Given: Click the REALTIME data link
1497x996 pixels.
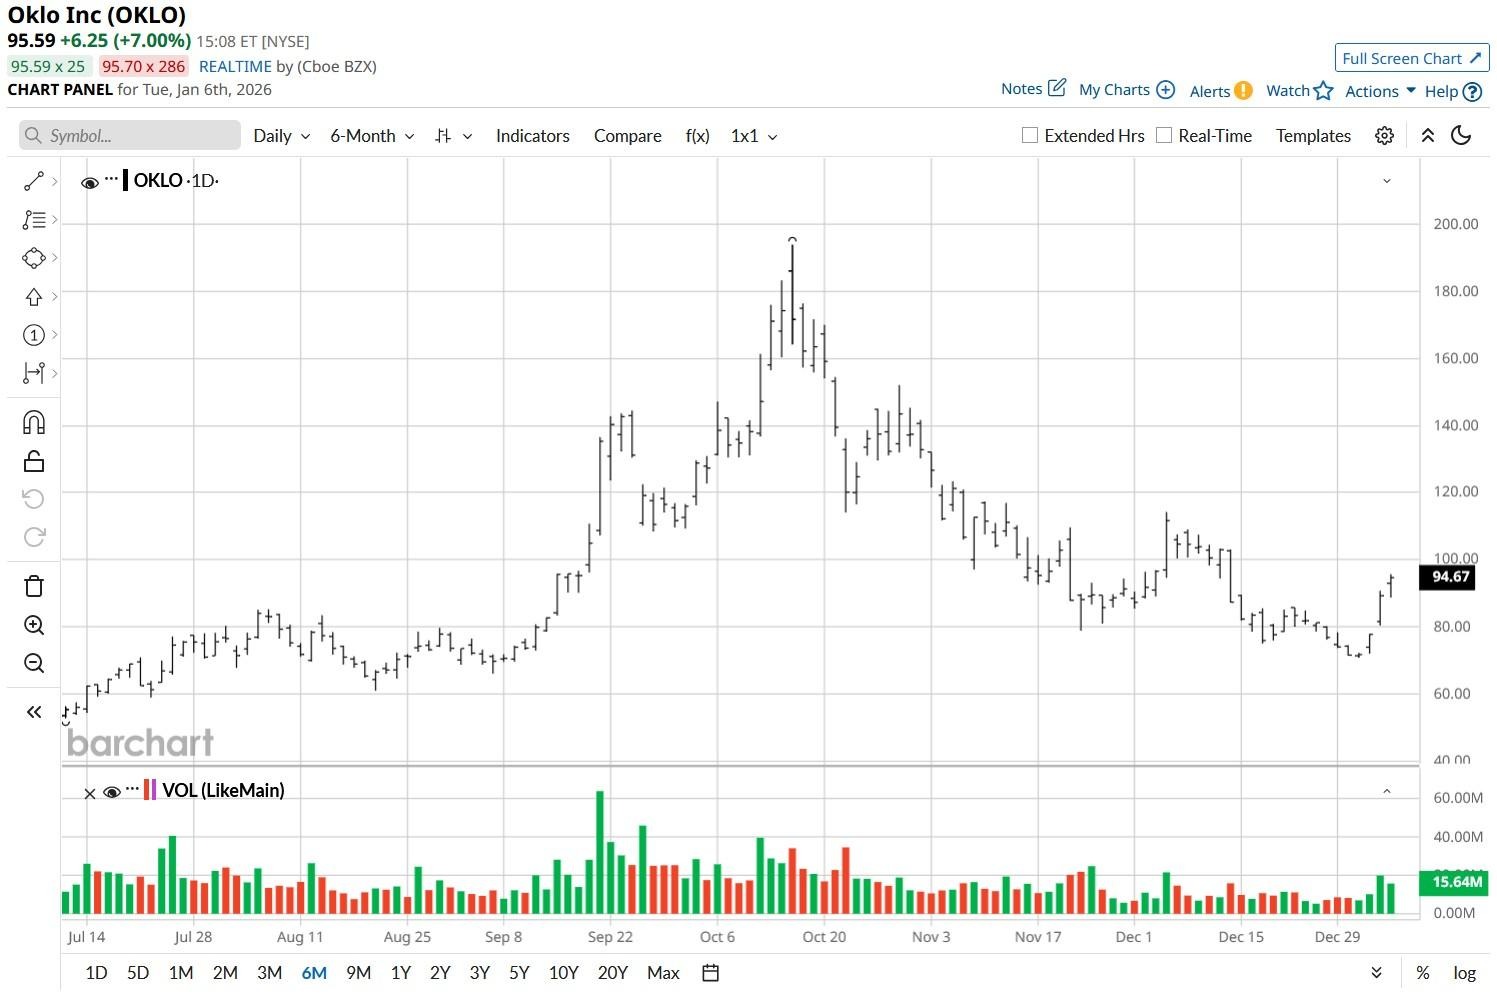Looking at the screenshot, I should pyautogui.click(x=235, y=66).
